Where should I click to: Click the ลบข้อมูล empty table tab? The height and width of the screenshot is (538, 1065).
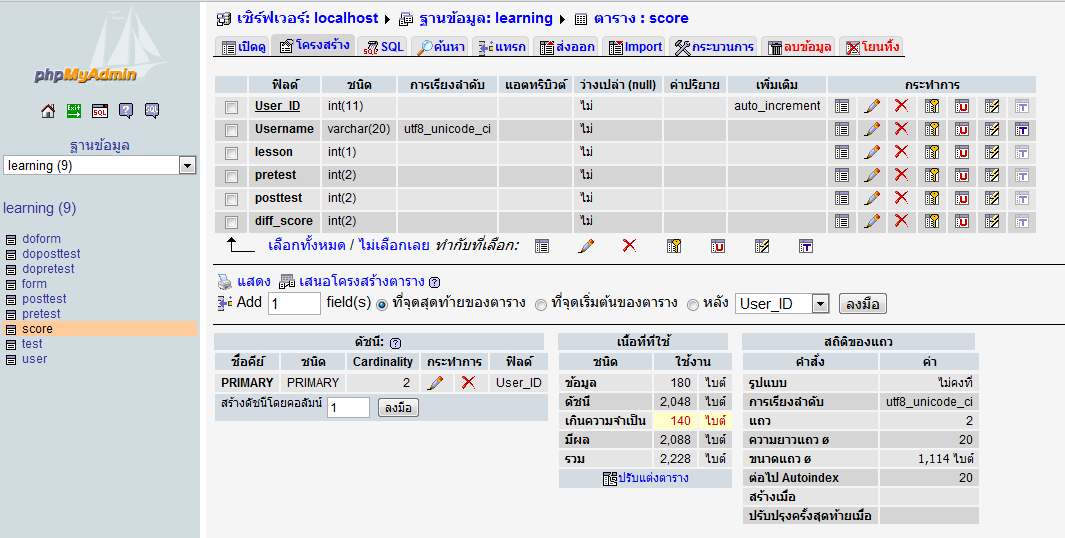[x=799, y=47]
